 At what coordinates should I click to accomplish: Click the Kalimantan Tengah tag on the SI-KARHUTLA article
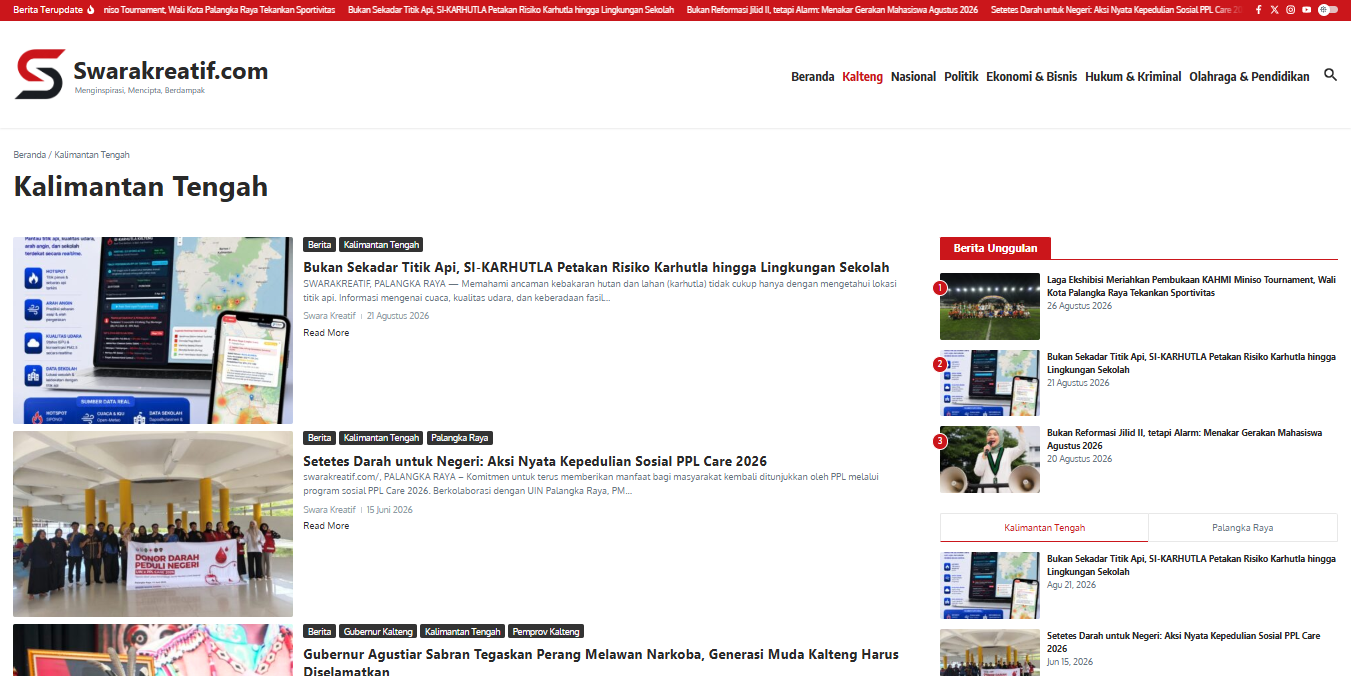pos(381,244)
